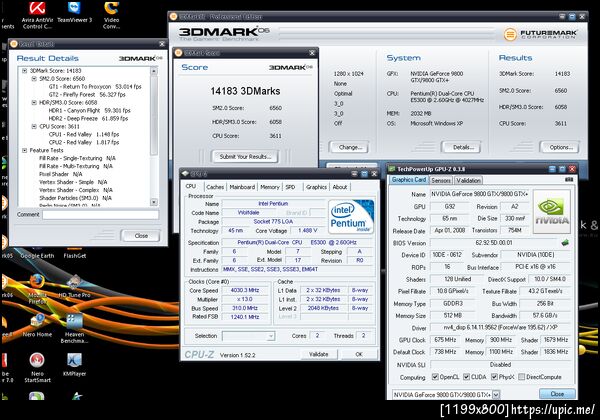The image size is (600, 420).
Task: Switch to Caches tab in CPU-Z
Action: pyautogui.click(x=215, y=187)
